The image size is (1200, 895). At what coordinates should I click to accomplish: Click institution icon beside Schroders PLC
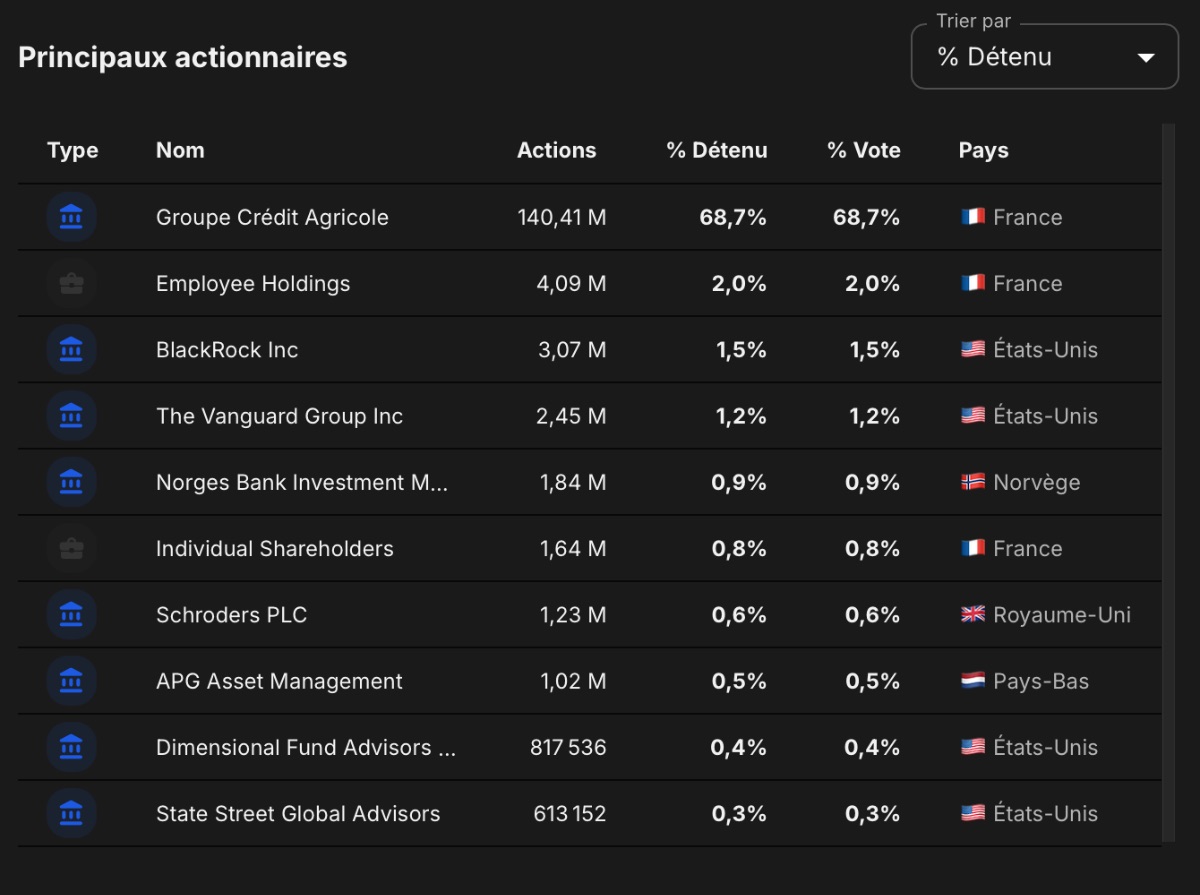pyautogui.click(x=71, y=615)
